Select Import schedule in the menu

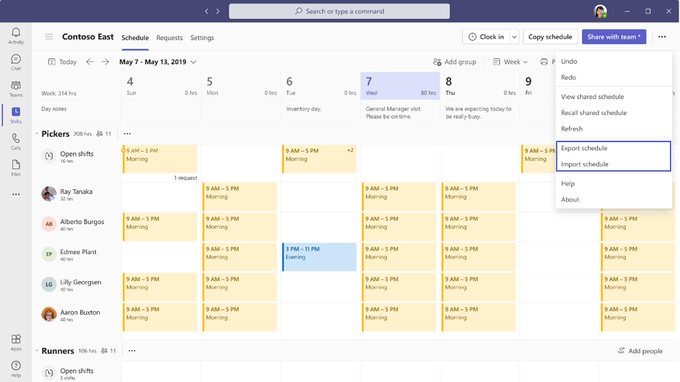point(614,164)
